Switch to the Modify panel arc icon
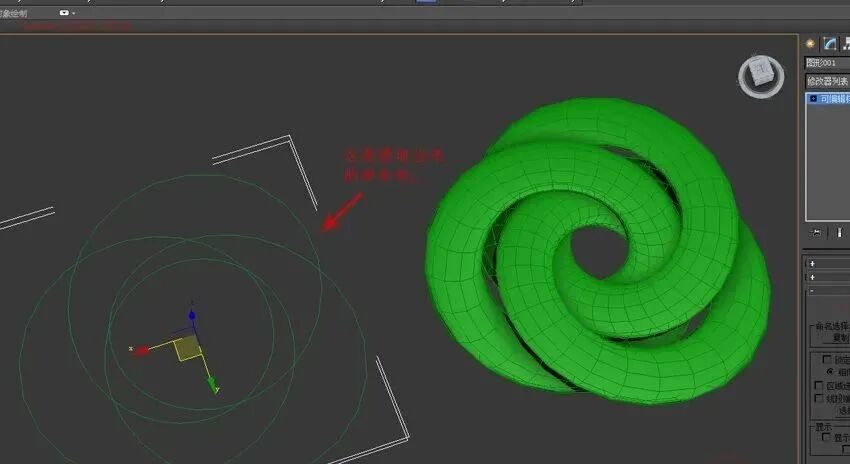Viewport: 850px width, 464px height. tap(829, 44)
